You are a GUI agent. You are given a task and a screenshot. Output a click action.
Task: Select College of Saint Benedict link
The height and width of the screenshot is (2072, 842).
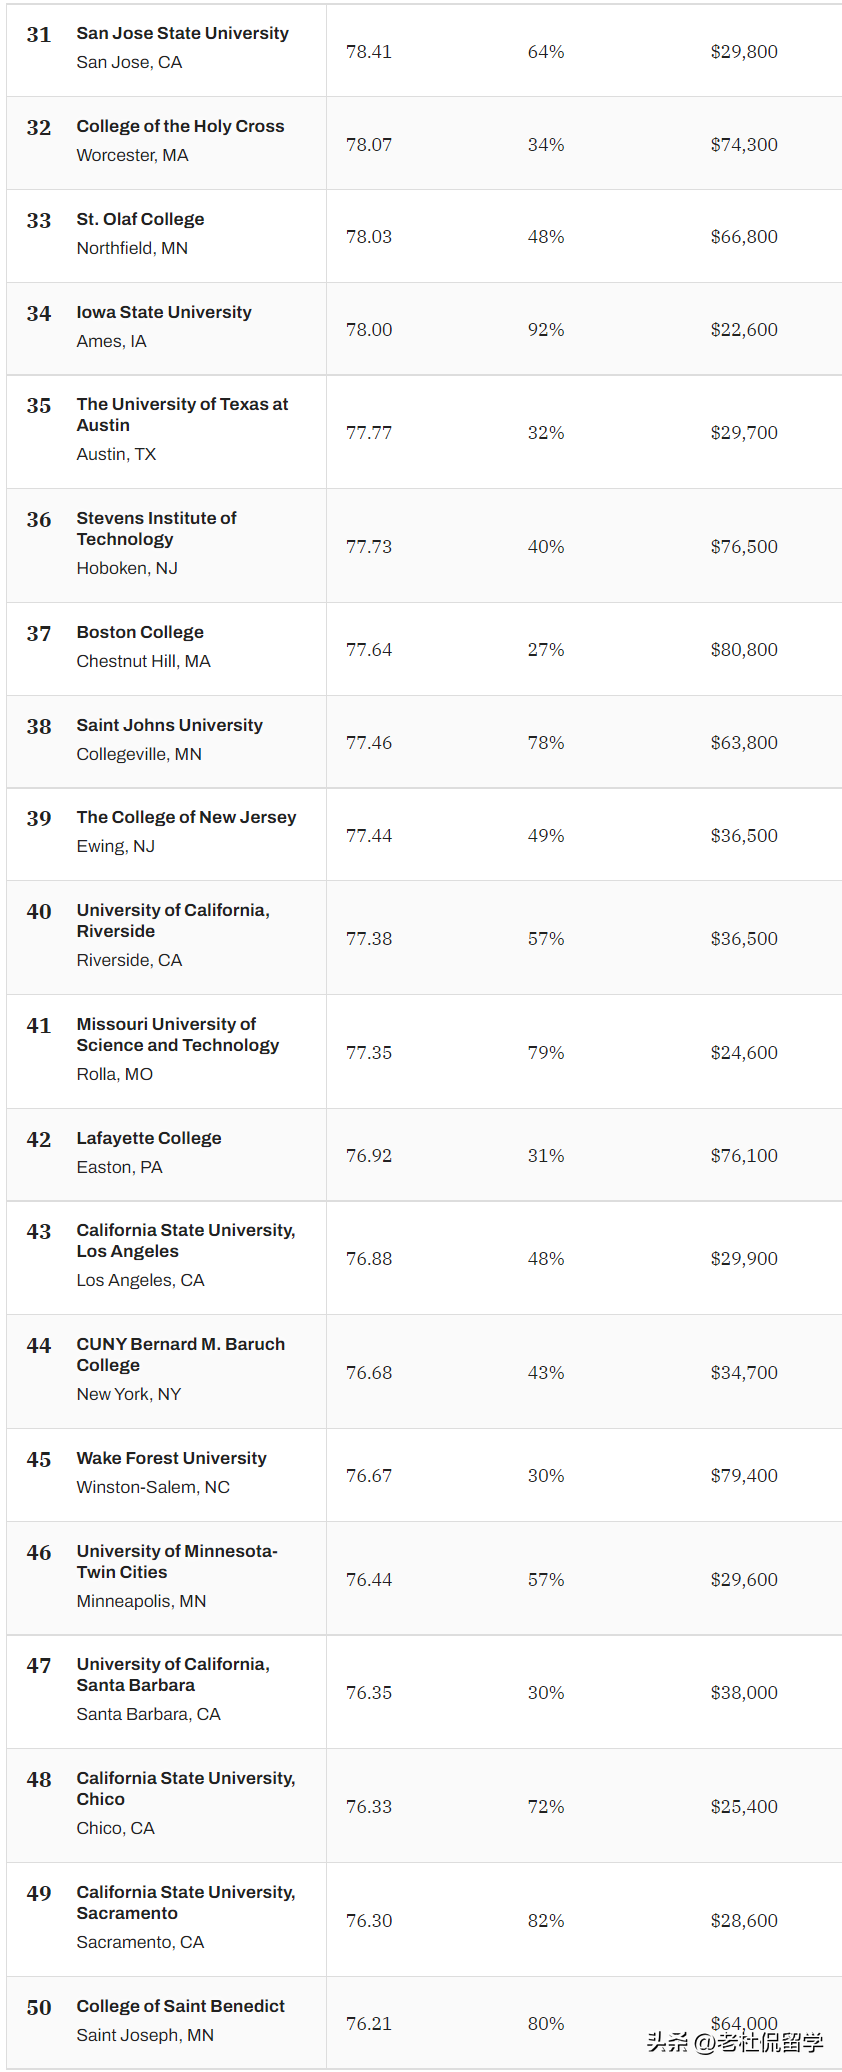pos(180,2007)
